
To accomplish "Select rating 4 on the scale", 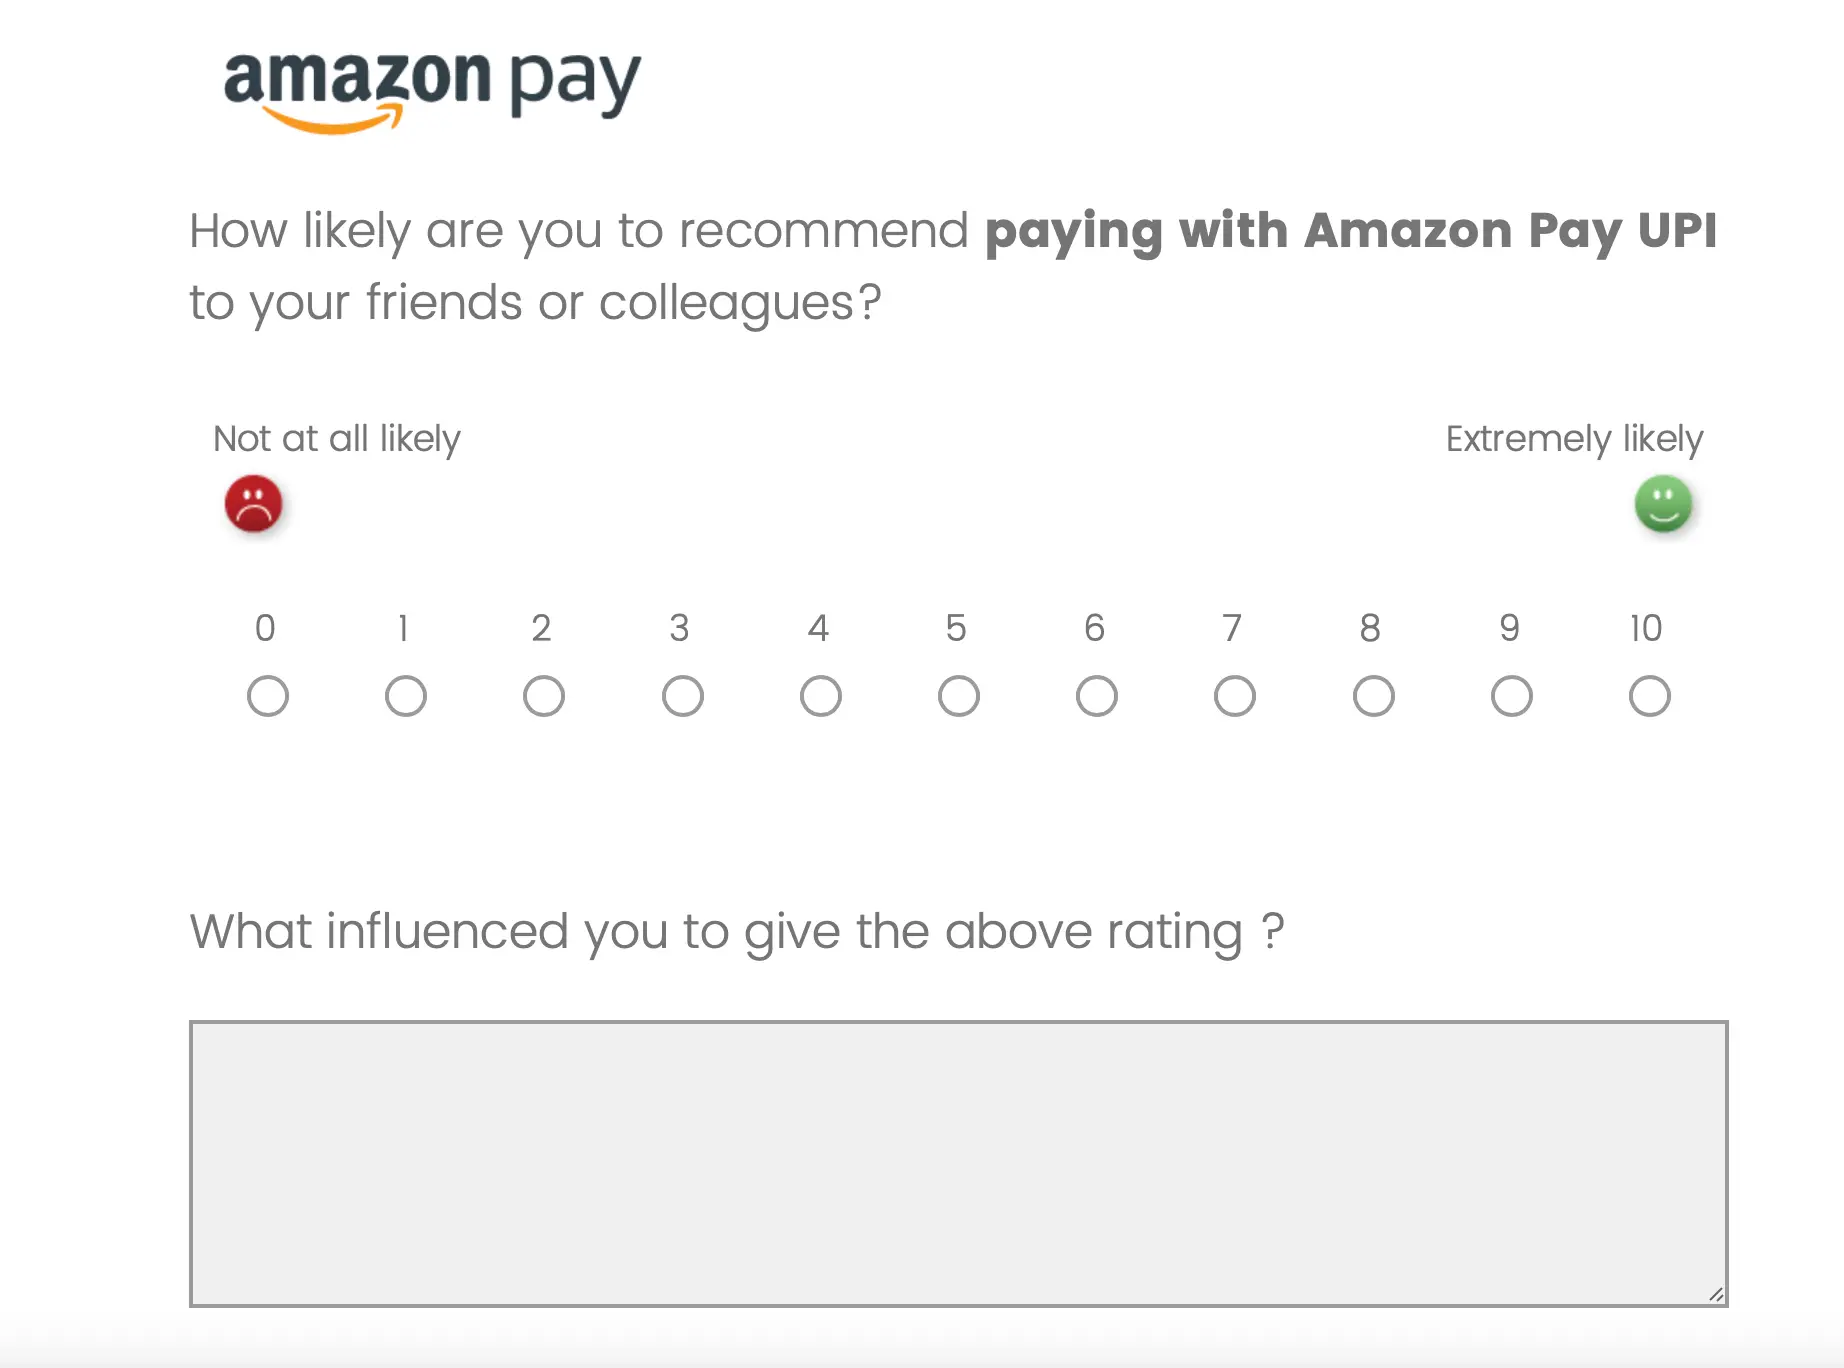I will coord(820,694).
